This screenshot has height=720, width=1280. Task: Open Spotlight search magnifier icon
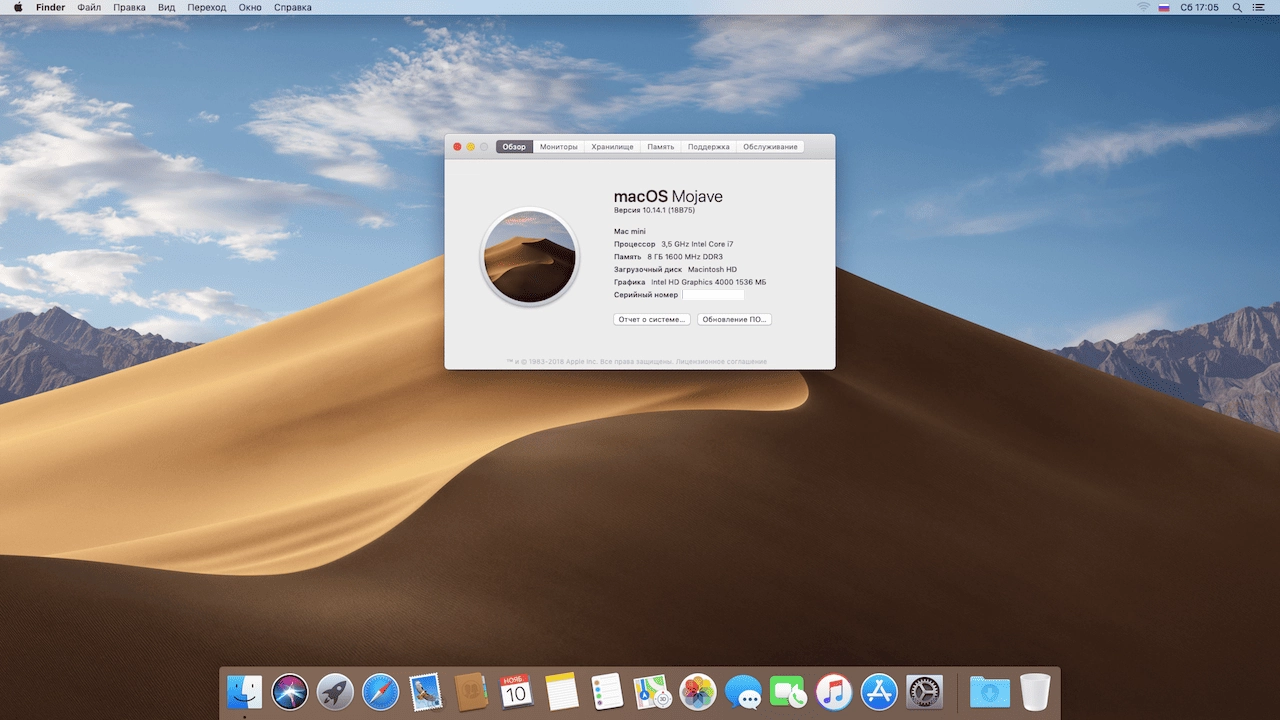(1237, 7)
